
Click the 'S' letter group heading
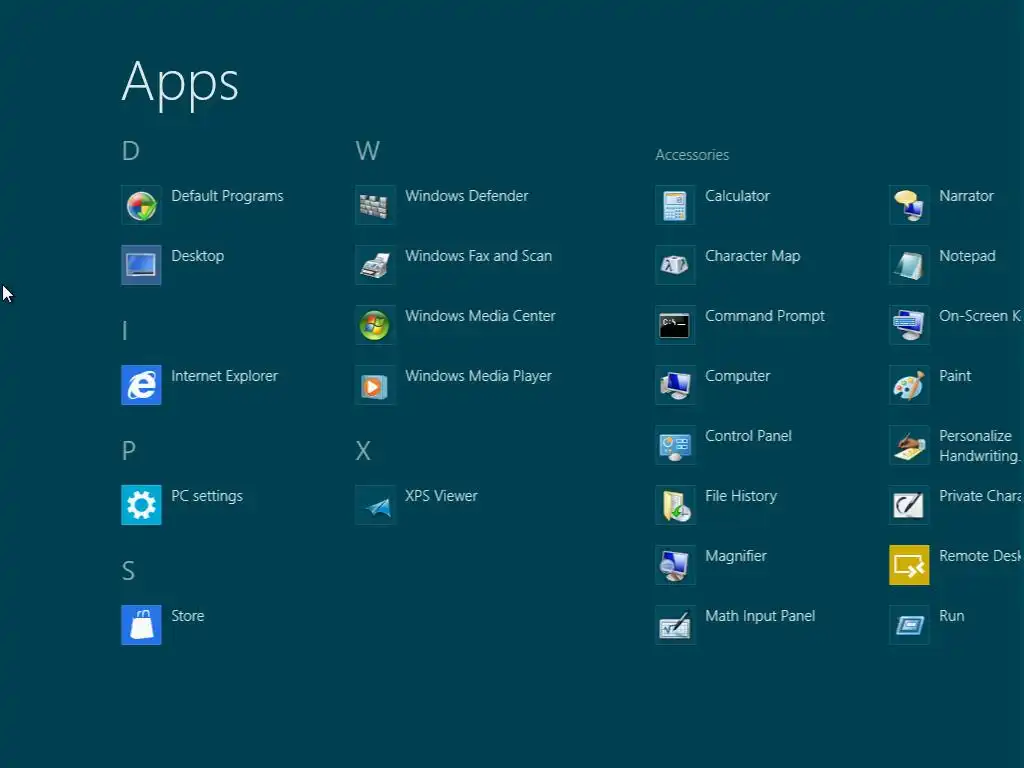click(x=128, y=571)
